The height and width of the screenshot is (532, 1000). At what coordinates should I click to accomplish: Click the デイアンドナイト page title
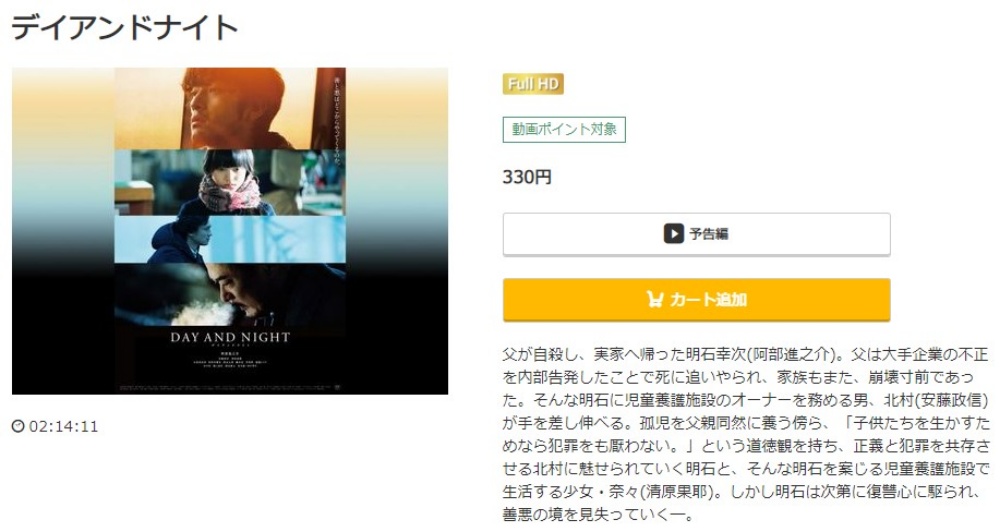pyautogui.click(x=125, y=27)
